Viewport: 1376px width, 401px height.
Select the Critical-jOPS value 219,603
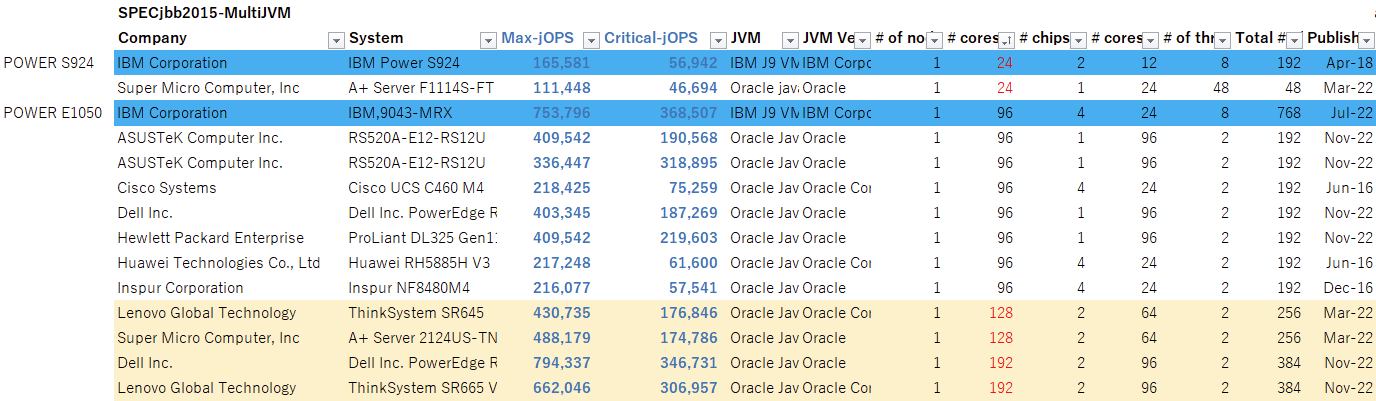[689, 238]
